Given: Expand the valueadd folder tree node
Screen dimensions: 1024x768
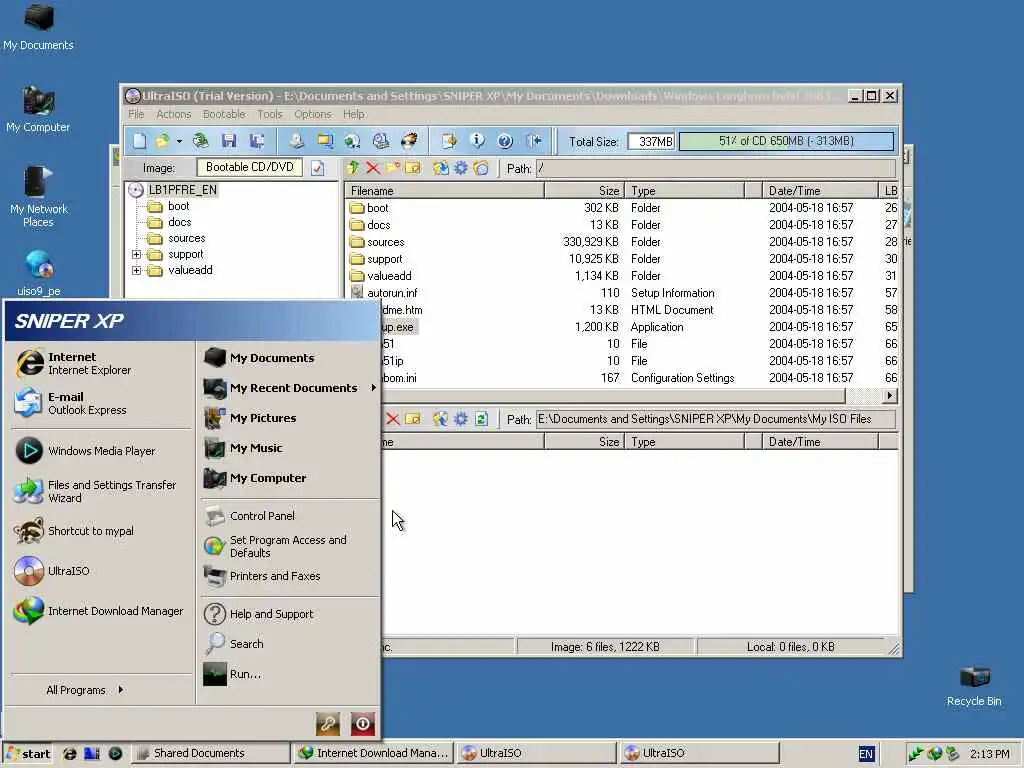Looking at the screenshot, I should [136, 270].
